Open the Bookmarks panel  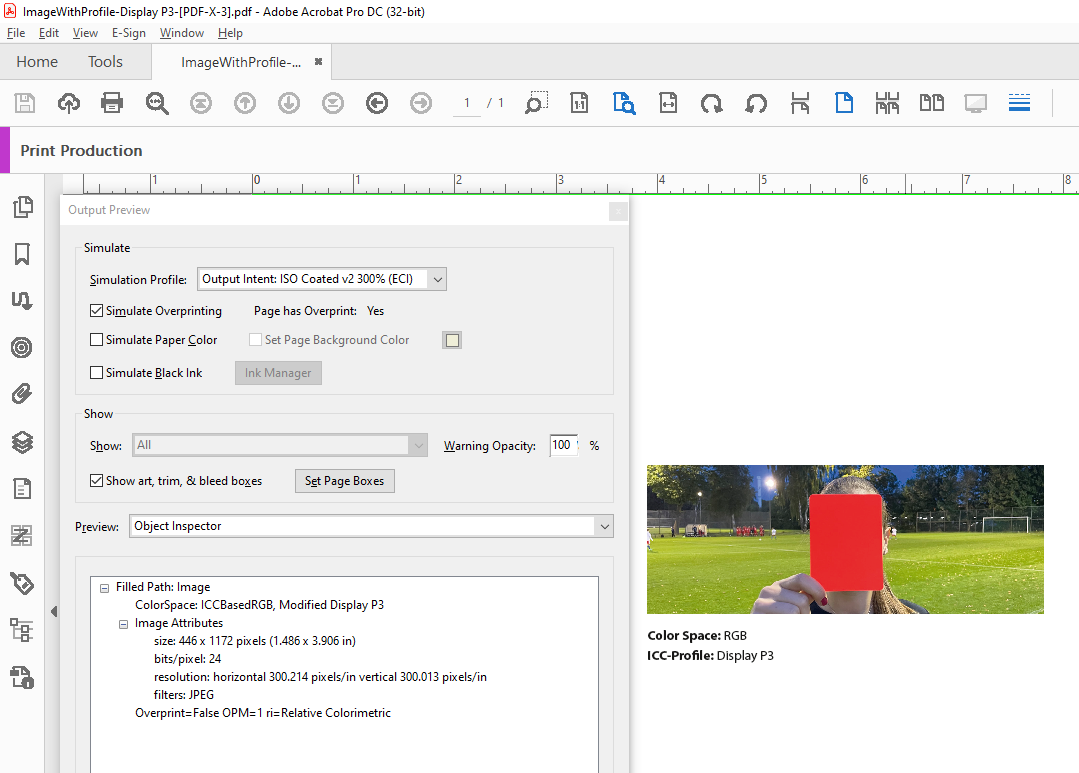[x=24, y=254]
